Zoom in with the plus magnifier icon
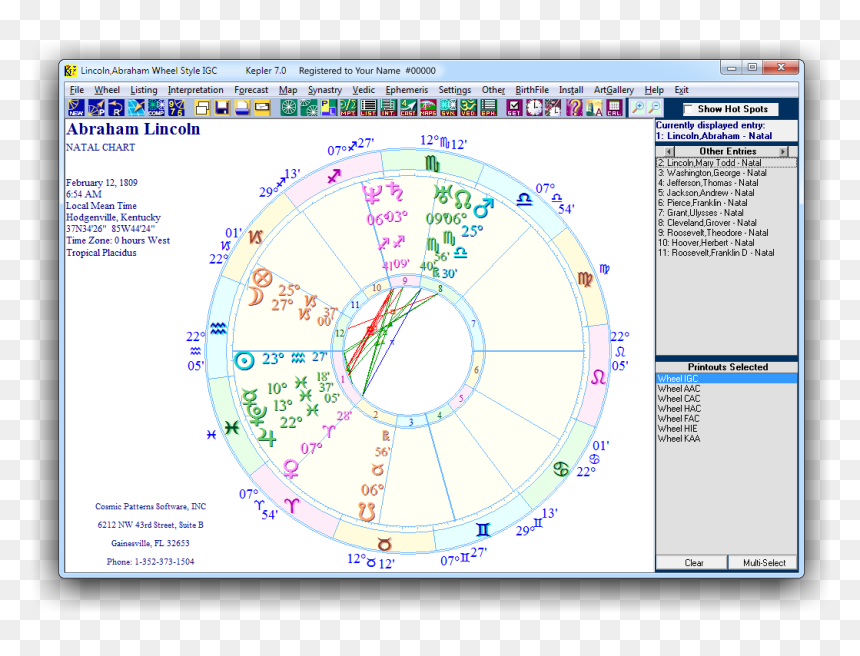The height and width of the screenshot is (656, 860). (638, 108)
